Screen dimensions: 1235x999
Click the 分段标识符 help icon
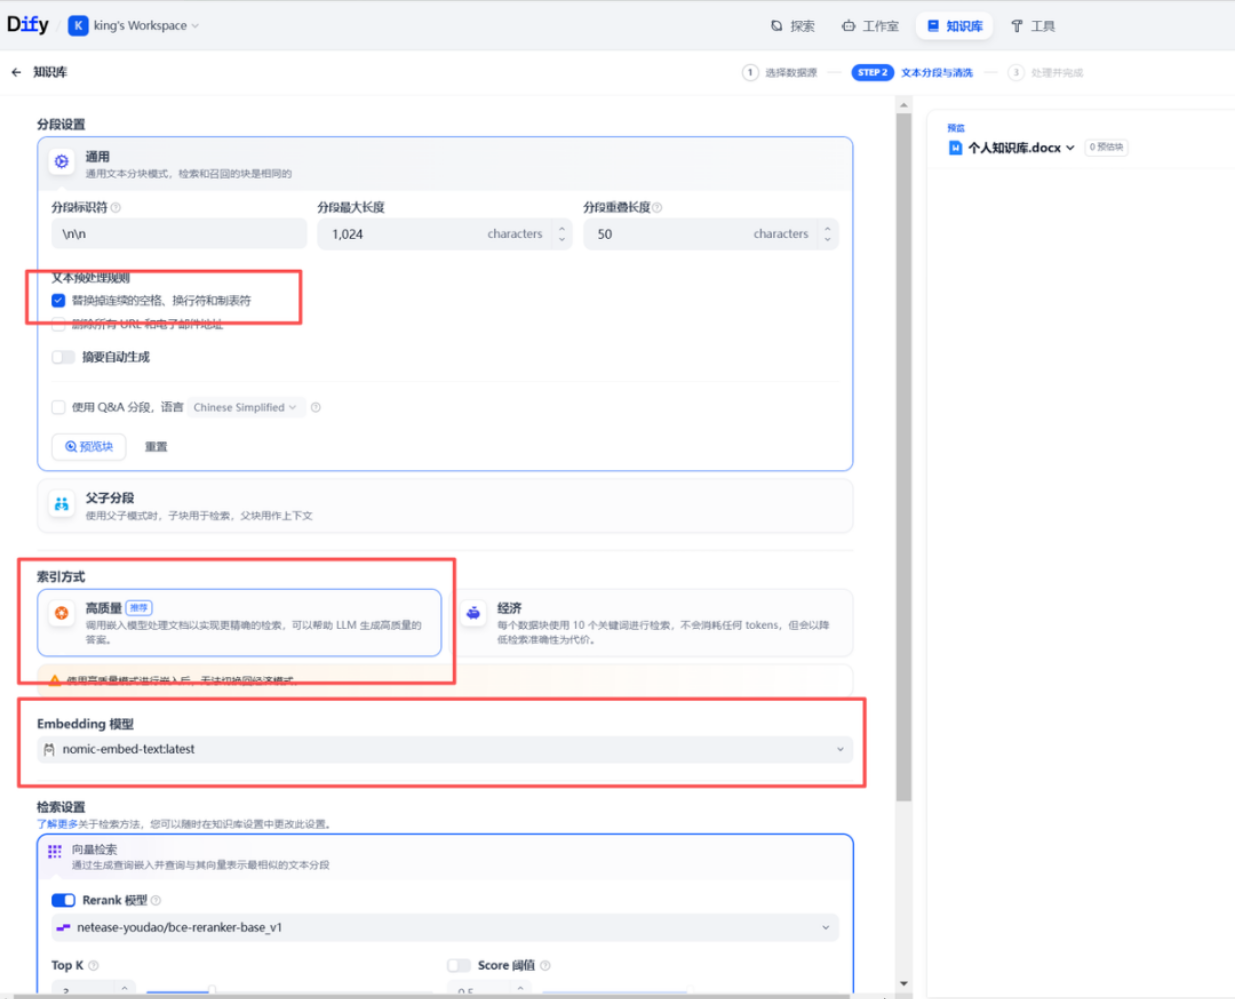pyautogui.click(x=116, y=208)
